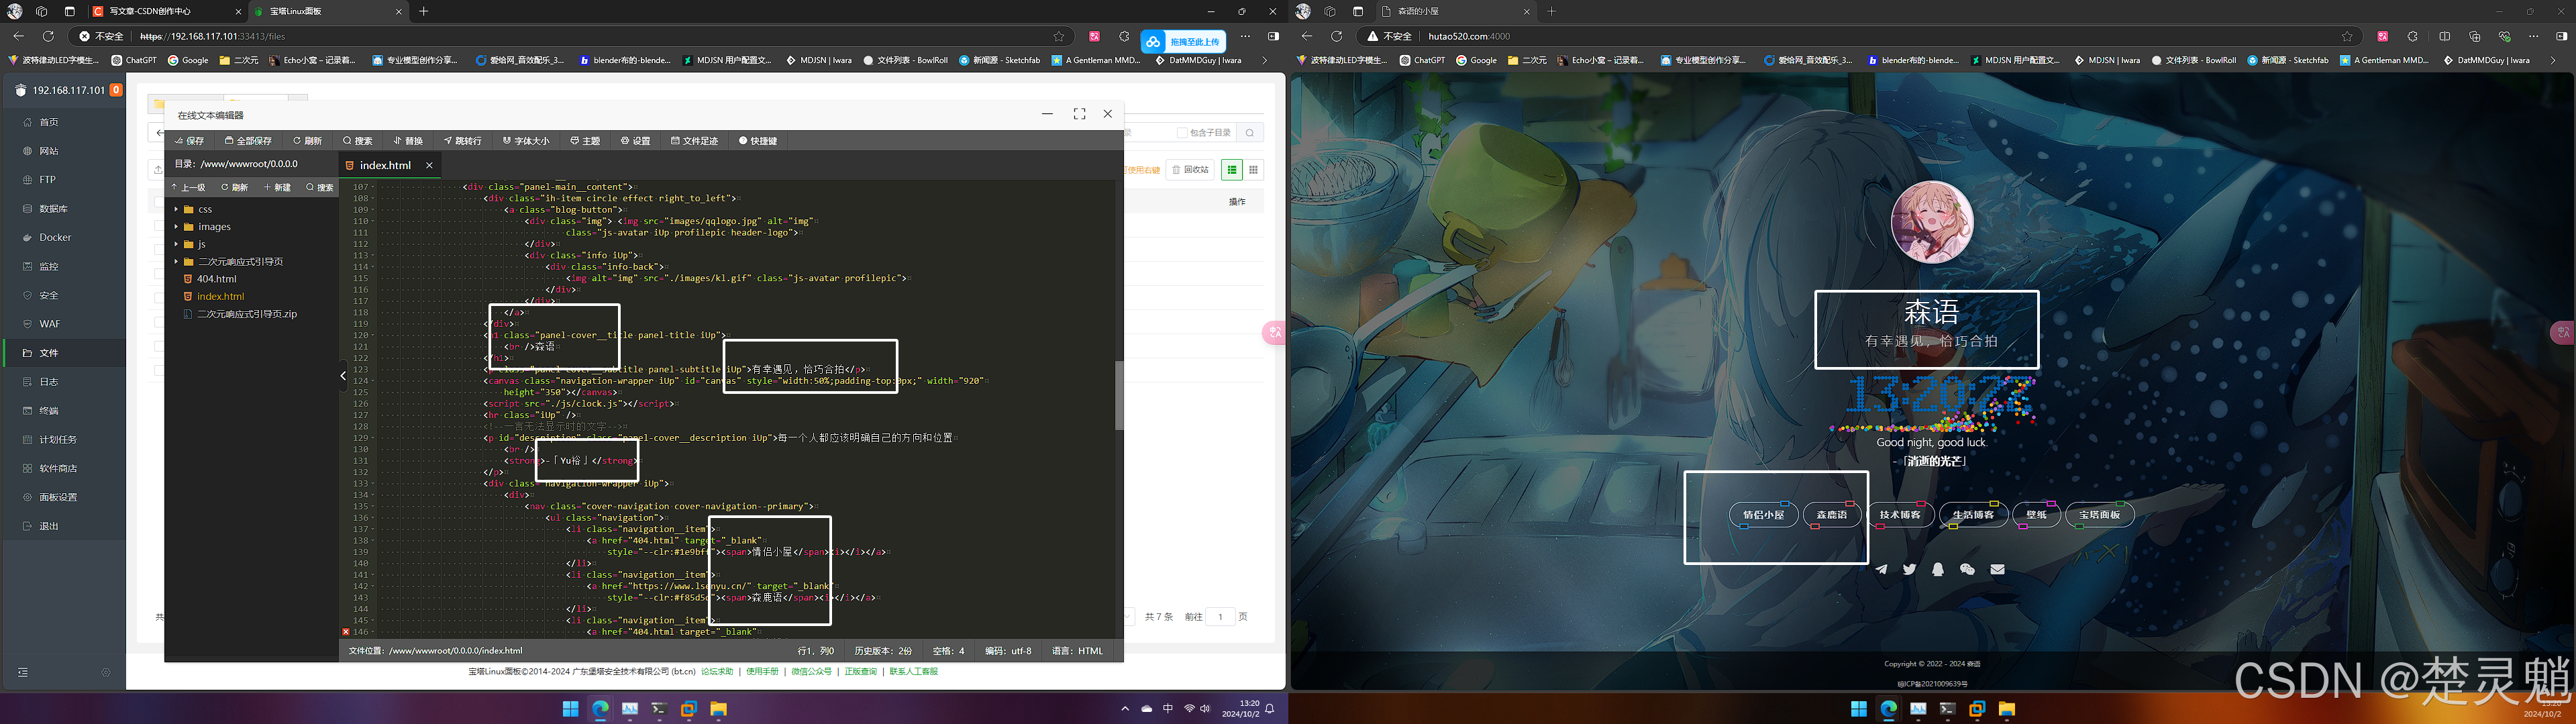Switch files to grid view

(x=1253, y=170)
